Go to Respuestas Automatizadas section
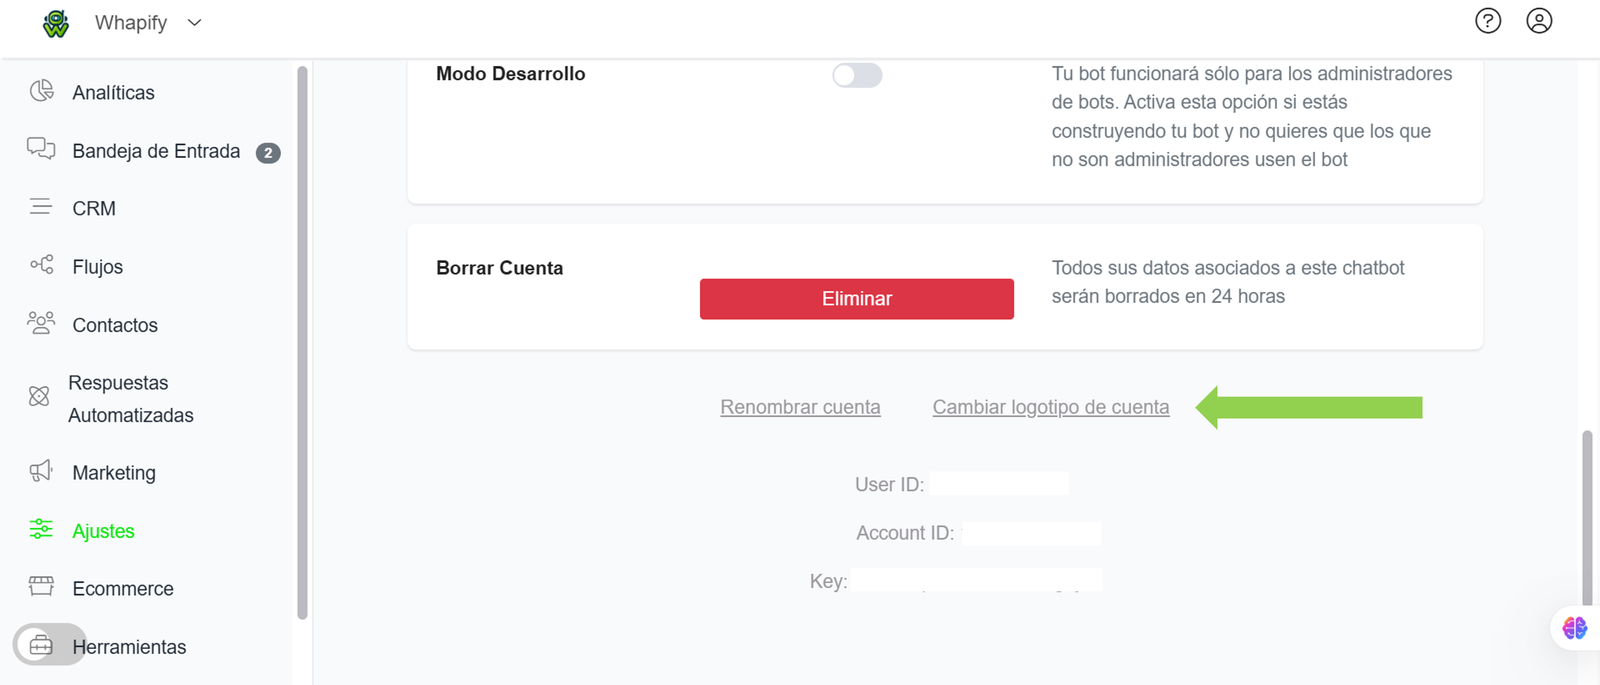 [x=130, y=399]
